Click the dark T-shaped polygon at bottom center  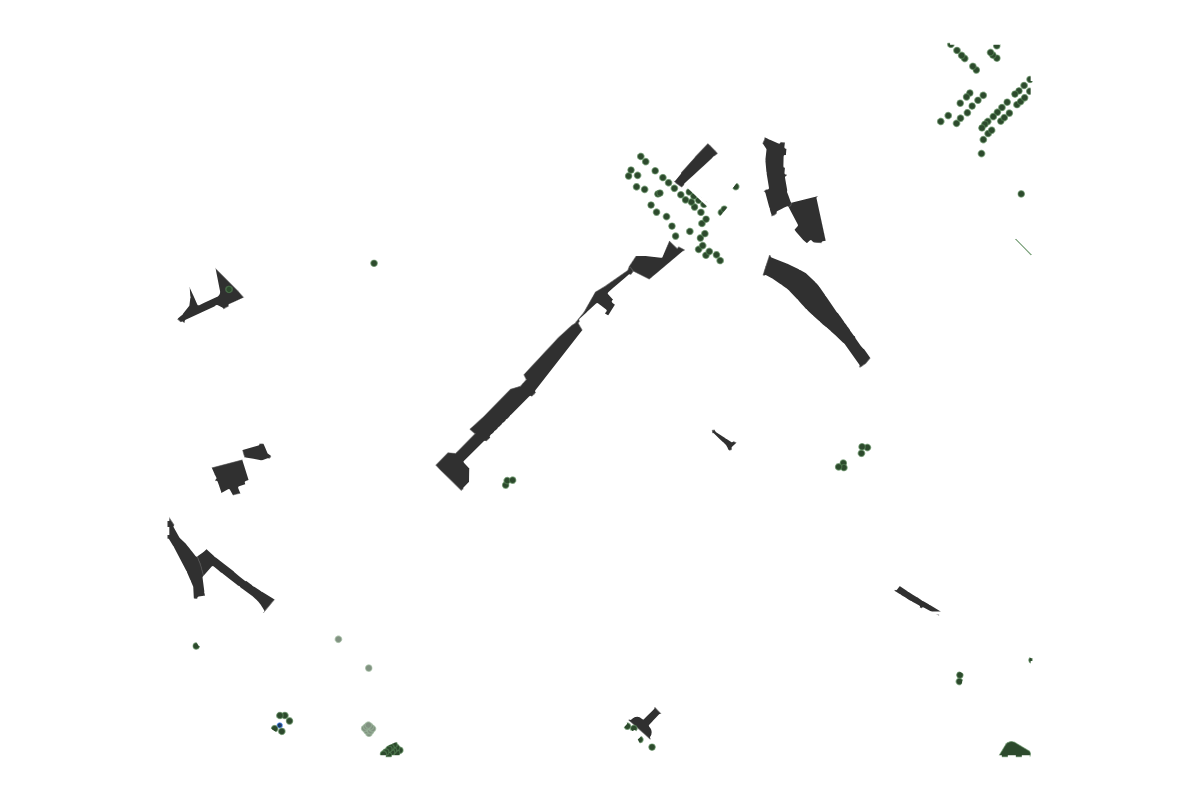tap(644, 722)
